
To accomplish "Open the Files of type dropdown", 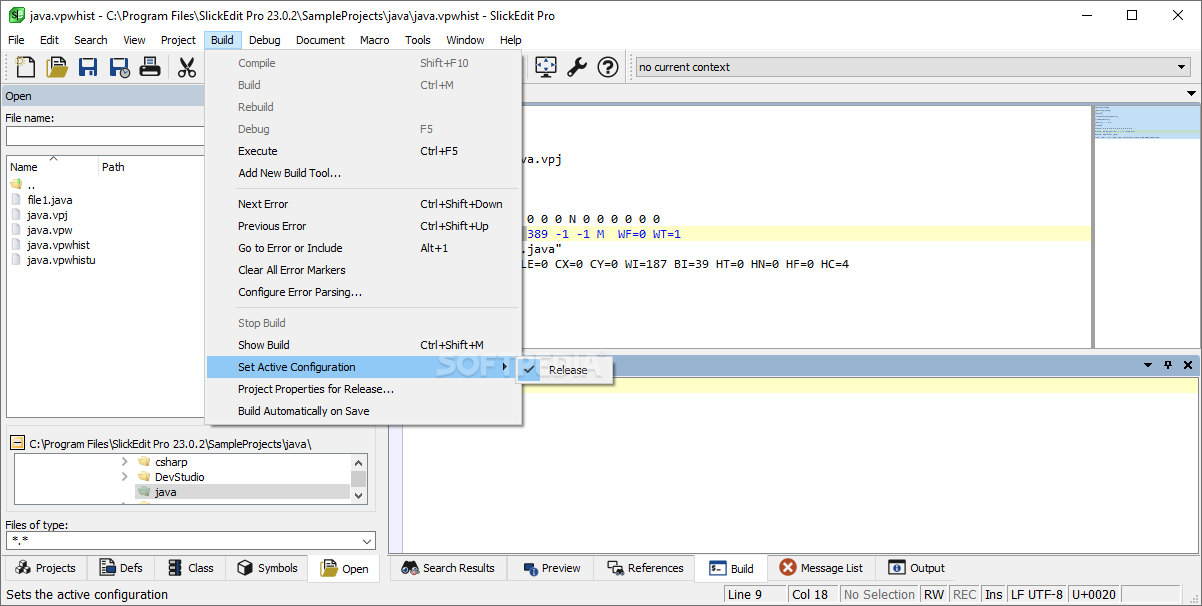I will point(366,541).
